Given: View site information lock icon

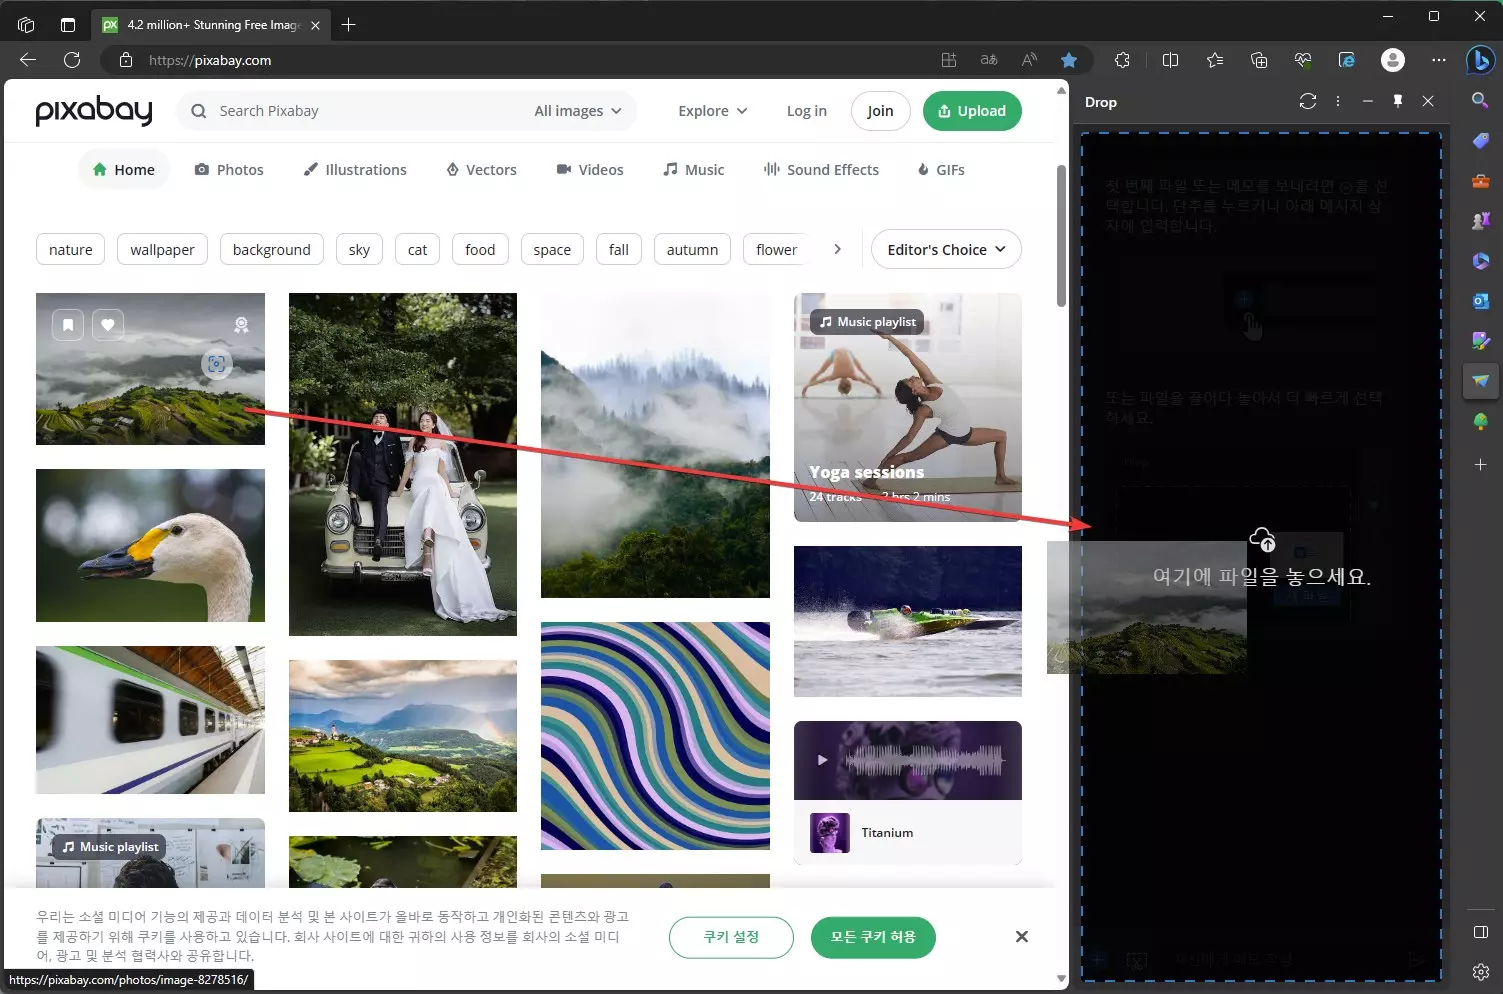Looking at the screenshot, I should (126, 60).
